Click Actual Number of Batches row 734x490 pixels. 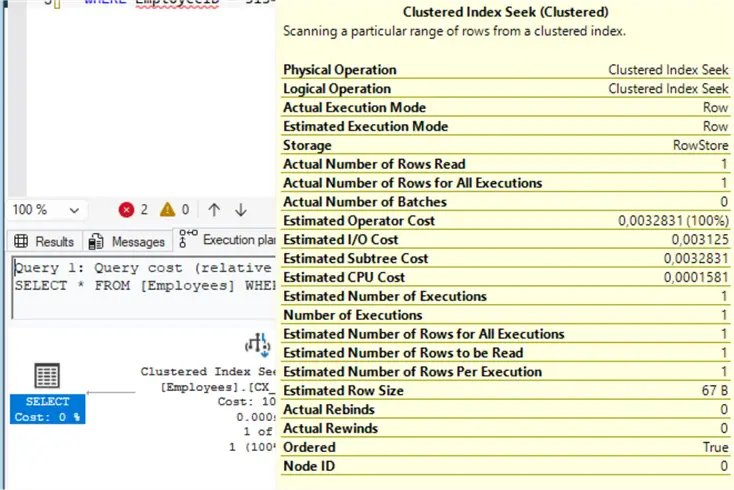point(506,202)
